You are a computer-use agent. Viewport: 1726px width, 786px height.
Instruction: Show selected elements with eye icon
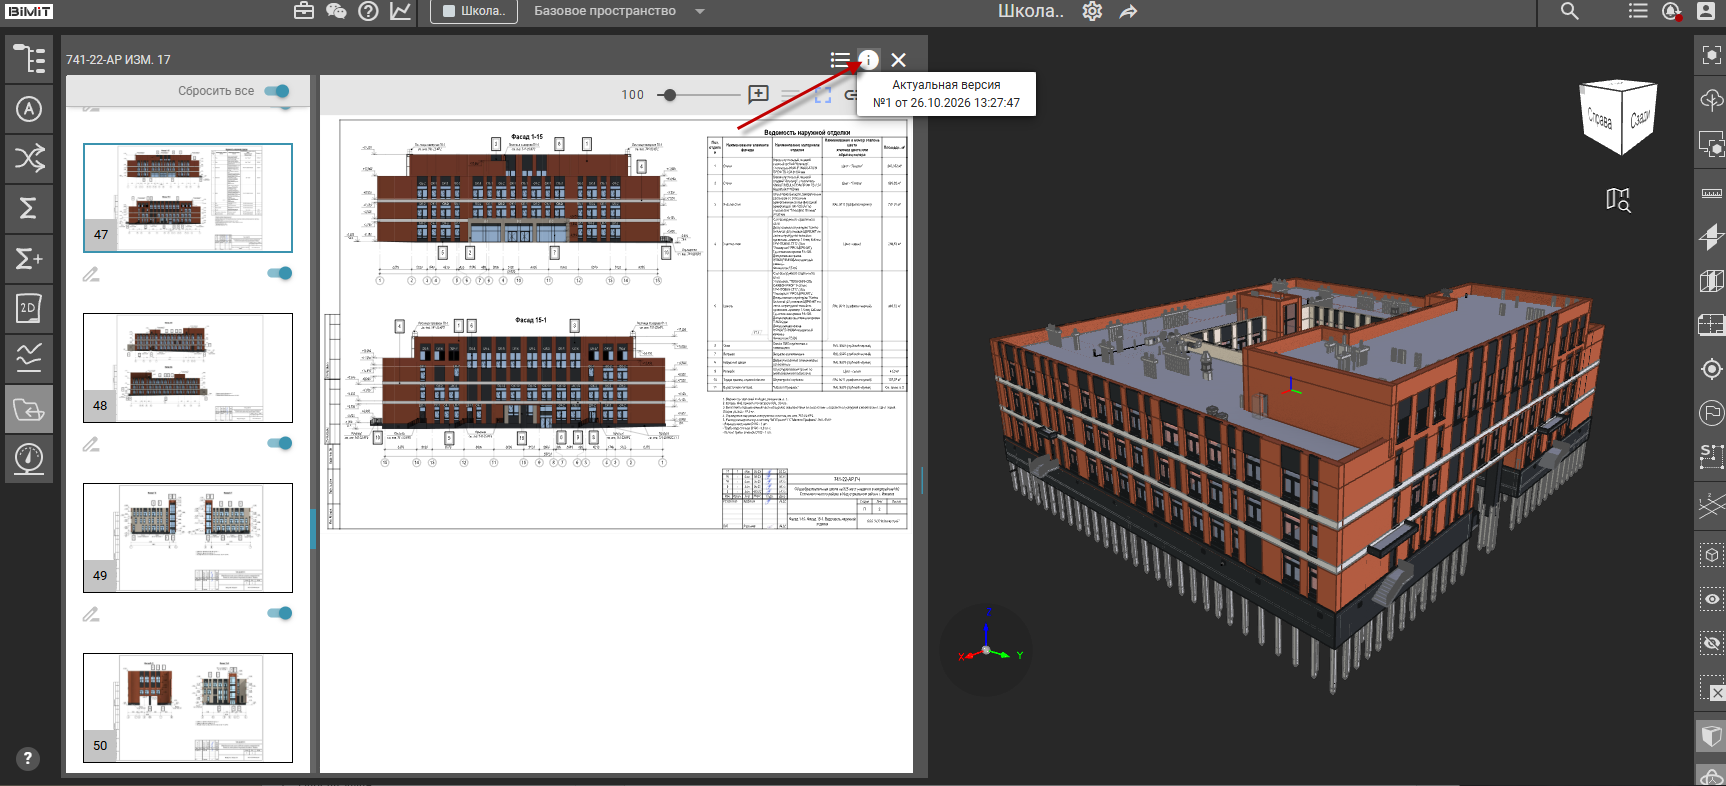tap(1711, 599)
